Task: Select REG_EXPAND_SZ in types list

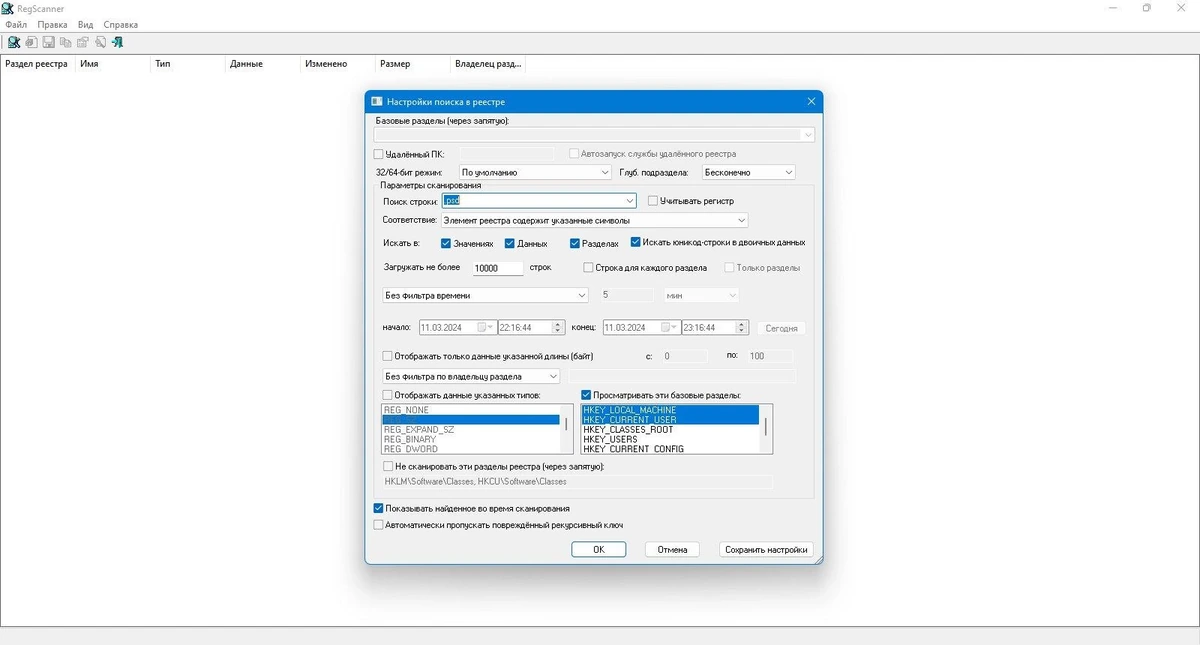Action: pyautogui.click(x=471, y=430)
